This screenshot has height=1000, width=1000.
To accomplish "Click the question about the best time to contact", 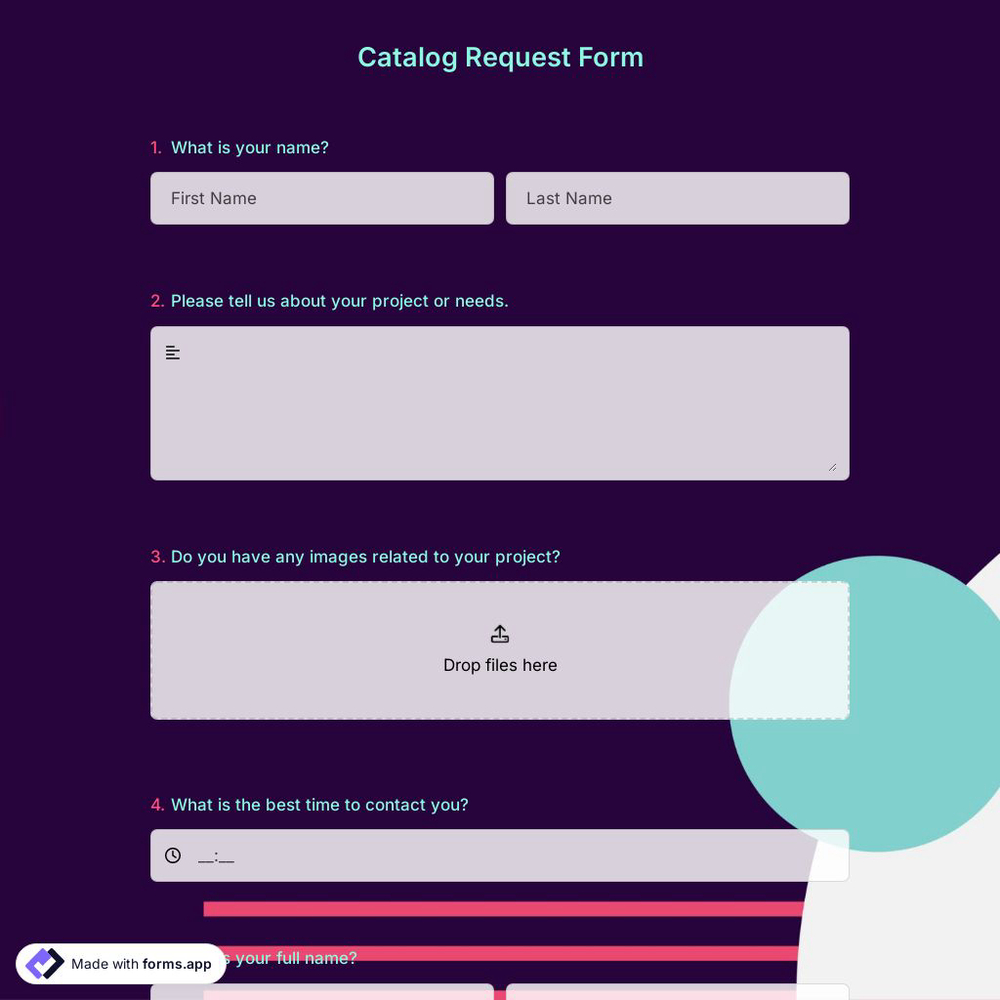I will (x=320, y=804).
